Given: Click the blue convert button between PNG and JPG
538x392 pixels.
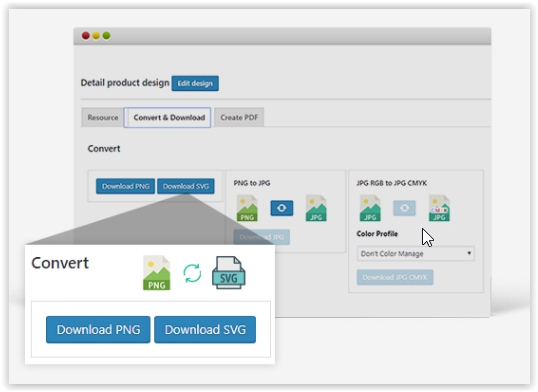Looking at the screenshot, I should [282, 208].
